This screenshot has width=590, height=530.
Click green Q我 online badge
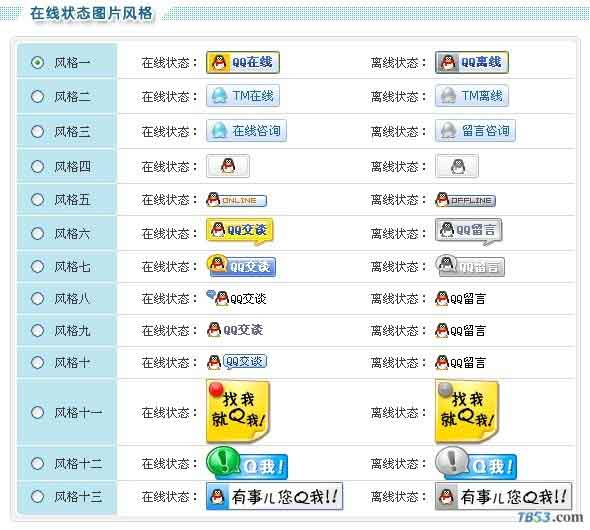[x=247, y=463]
